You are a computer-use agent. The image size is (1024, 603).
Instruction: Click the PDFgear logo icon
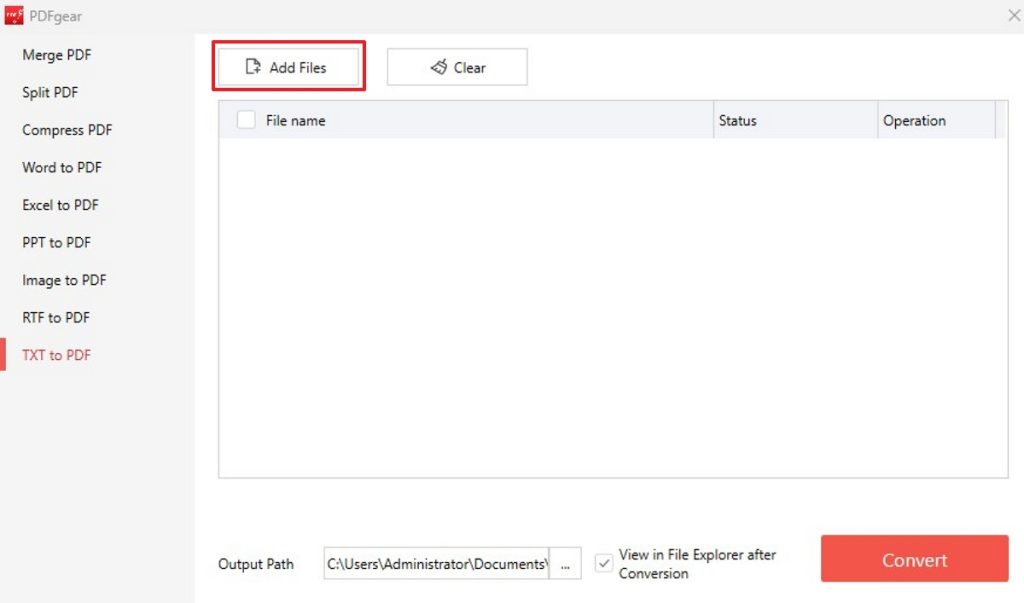12,15
